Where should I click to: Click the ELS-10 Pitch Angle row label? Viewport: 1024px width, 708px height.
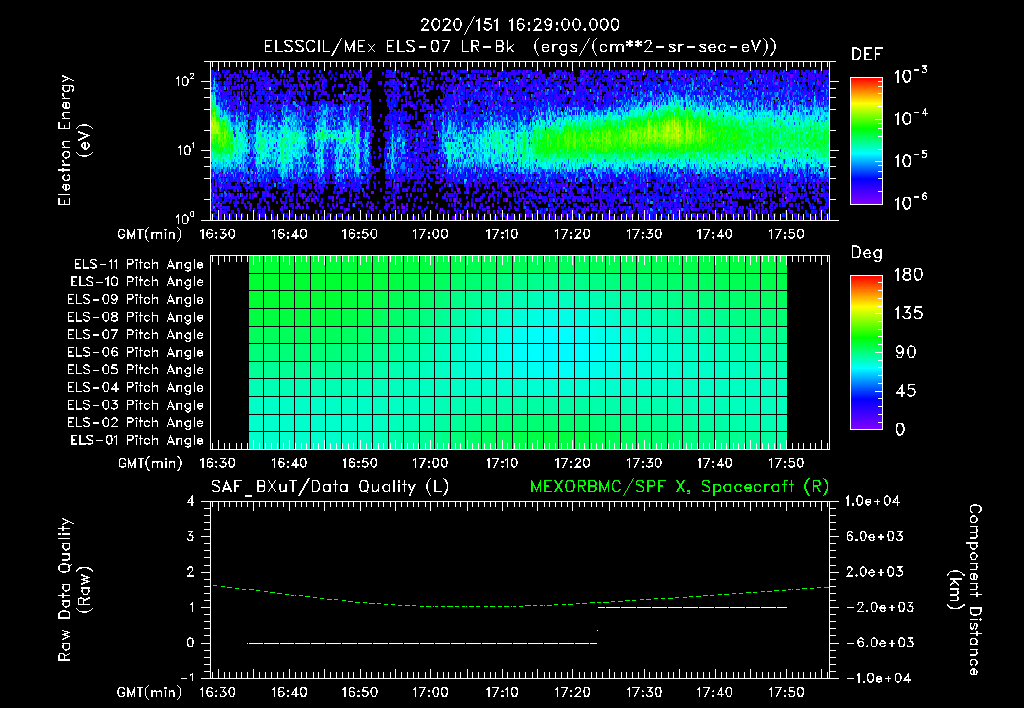137,282
